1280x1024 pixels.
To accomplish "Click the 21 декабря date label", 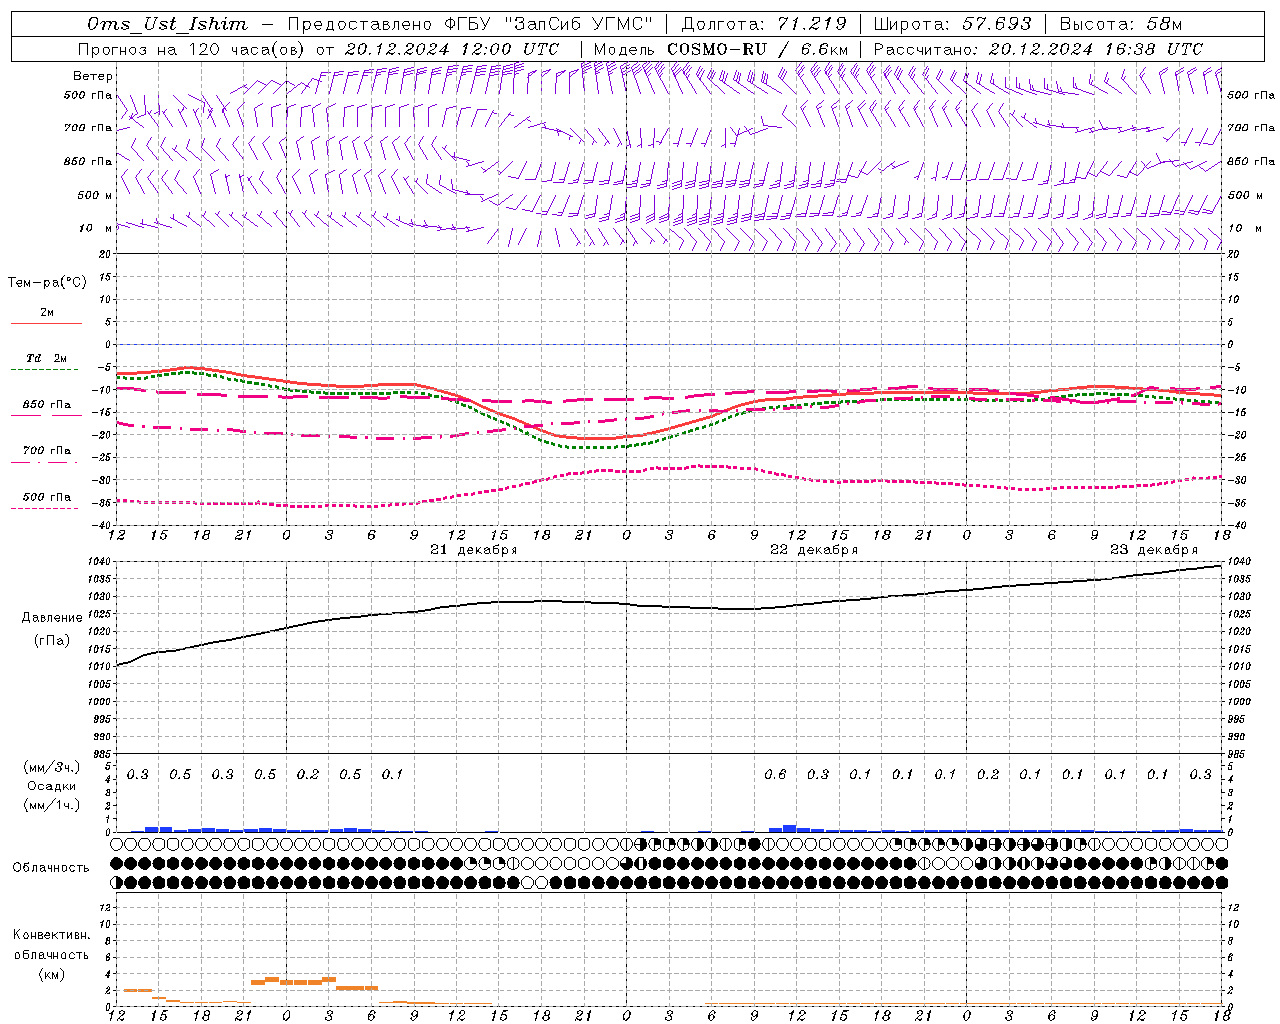I will tap(473, 550).
